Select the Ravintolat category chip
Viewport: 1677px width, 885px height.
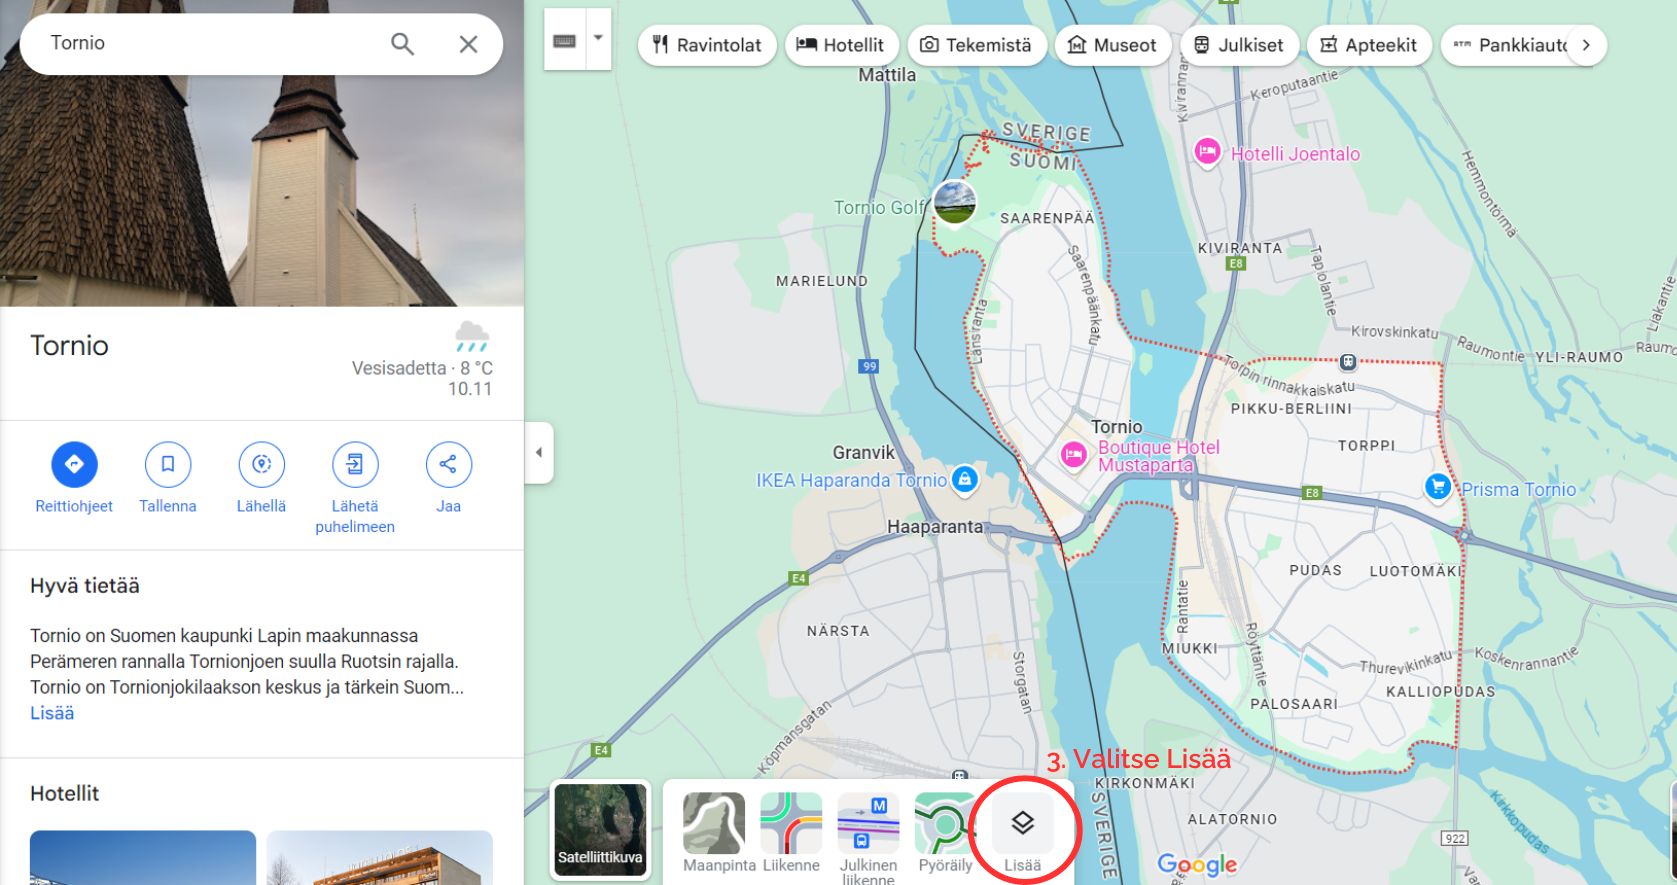[707, 45]
